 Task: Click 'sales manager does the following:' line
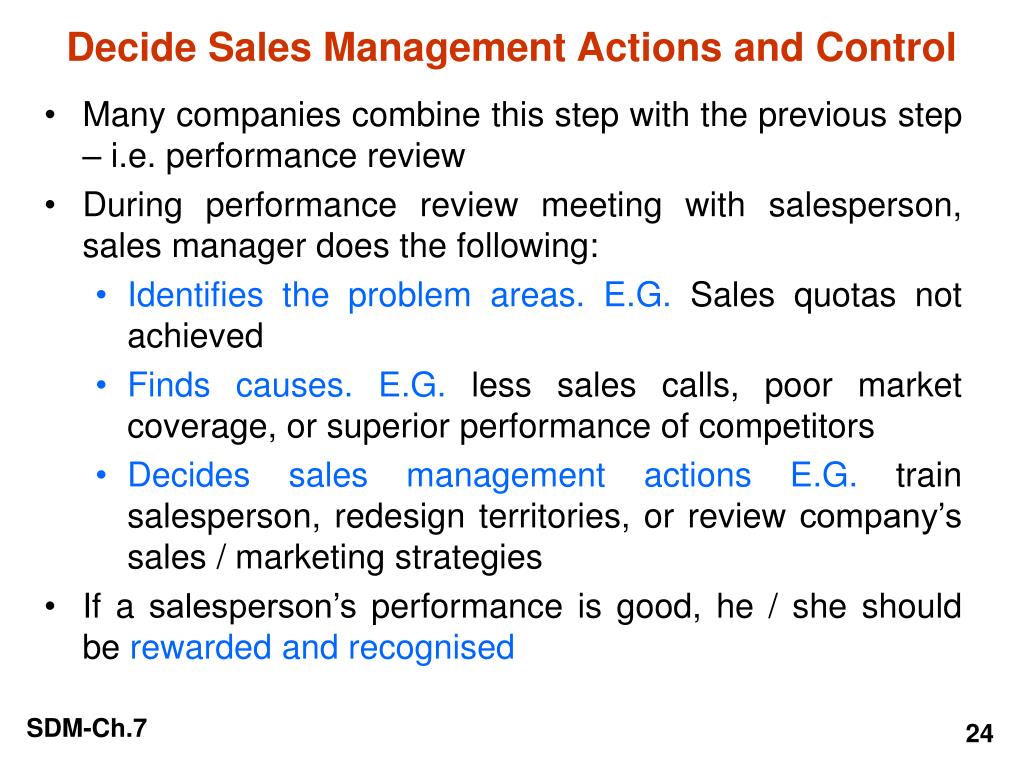click(x=341, y=247)
